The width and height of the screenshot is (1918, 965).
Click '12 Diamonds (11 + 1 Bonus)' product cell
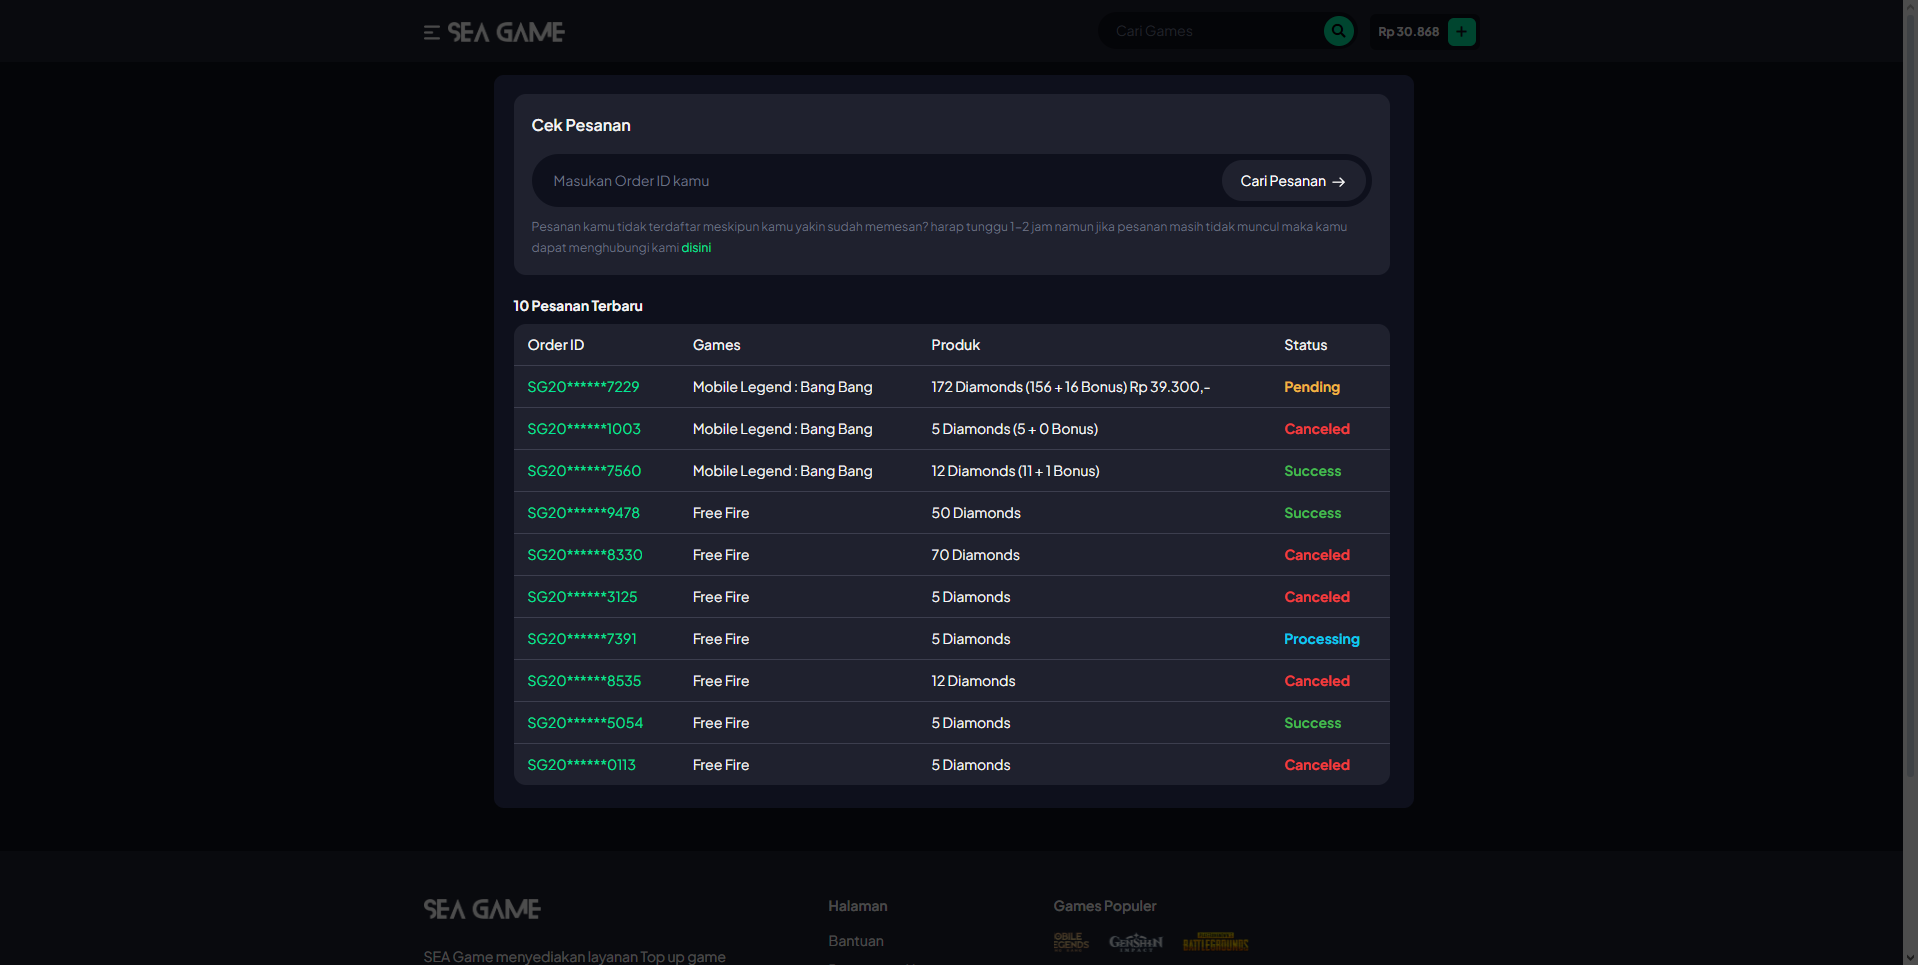1015,471
